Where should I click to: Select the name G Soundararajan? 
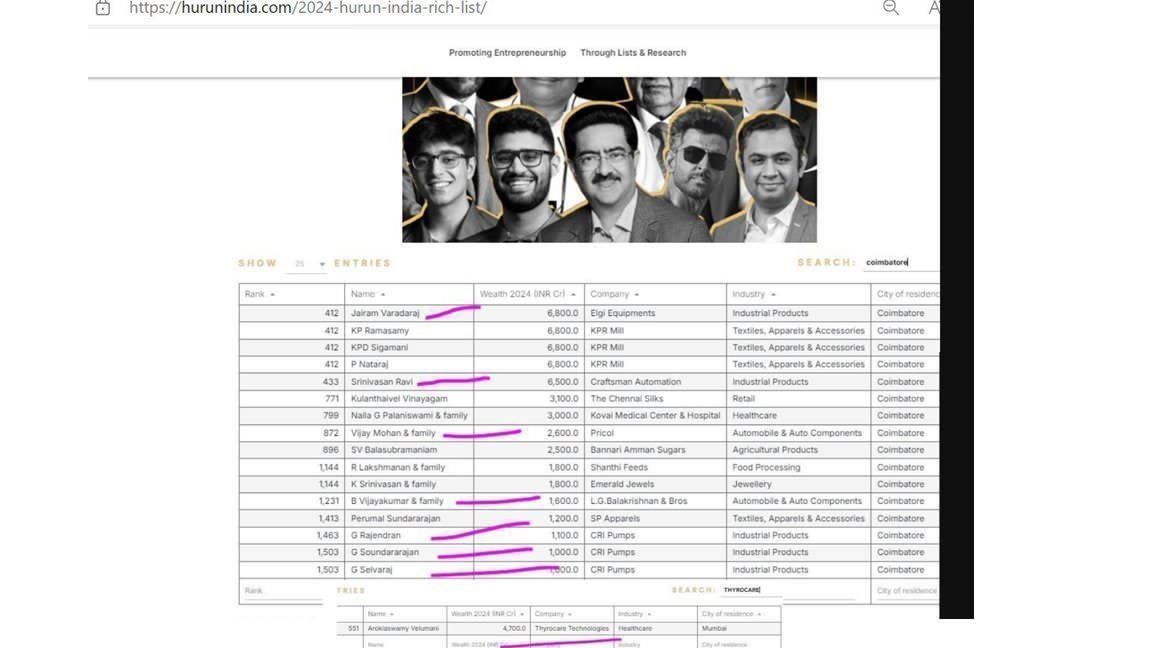click(x=384, y=552)
